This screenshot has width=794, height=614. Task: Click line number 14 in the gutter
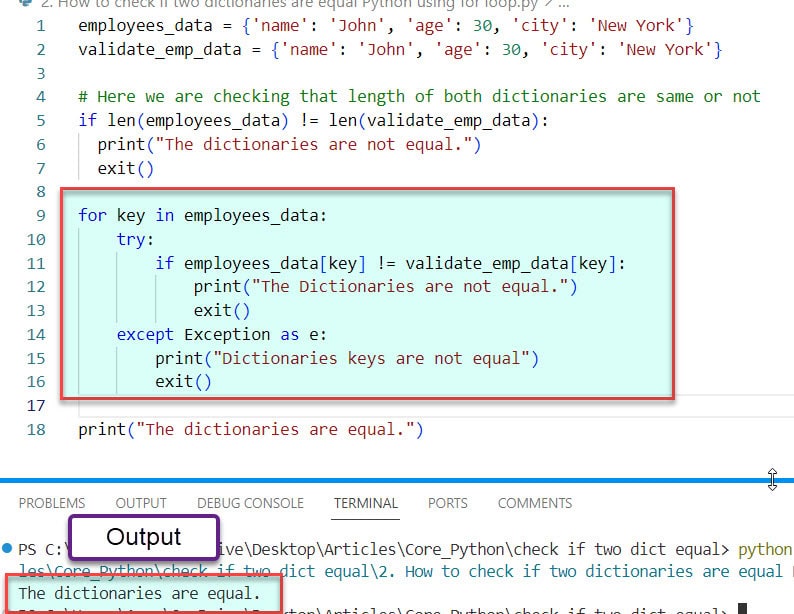[36, 335]
